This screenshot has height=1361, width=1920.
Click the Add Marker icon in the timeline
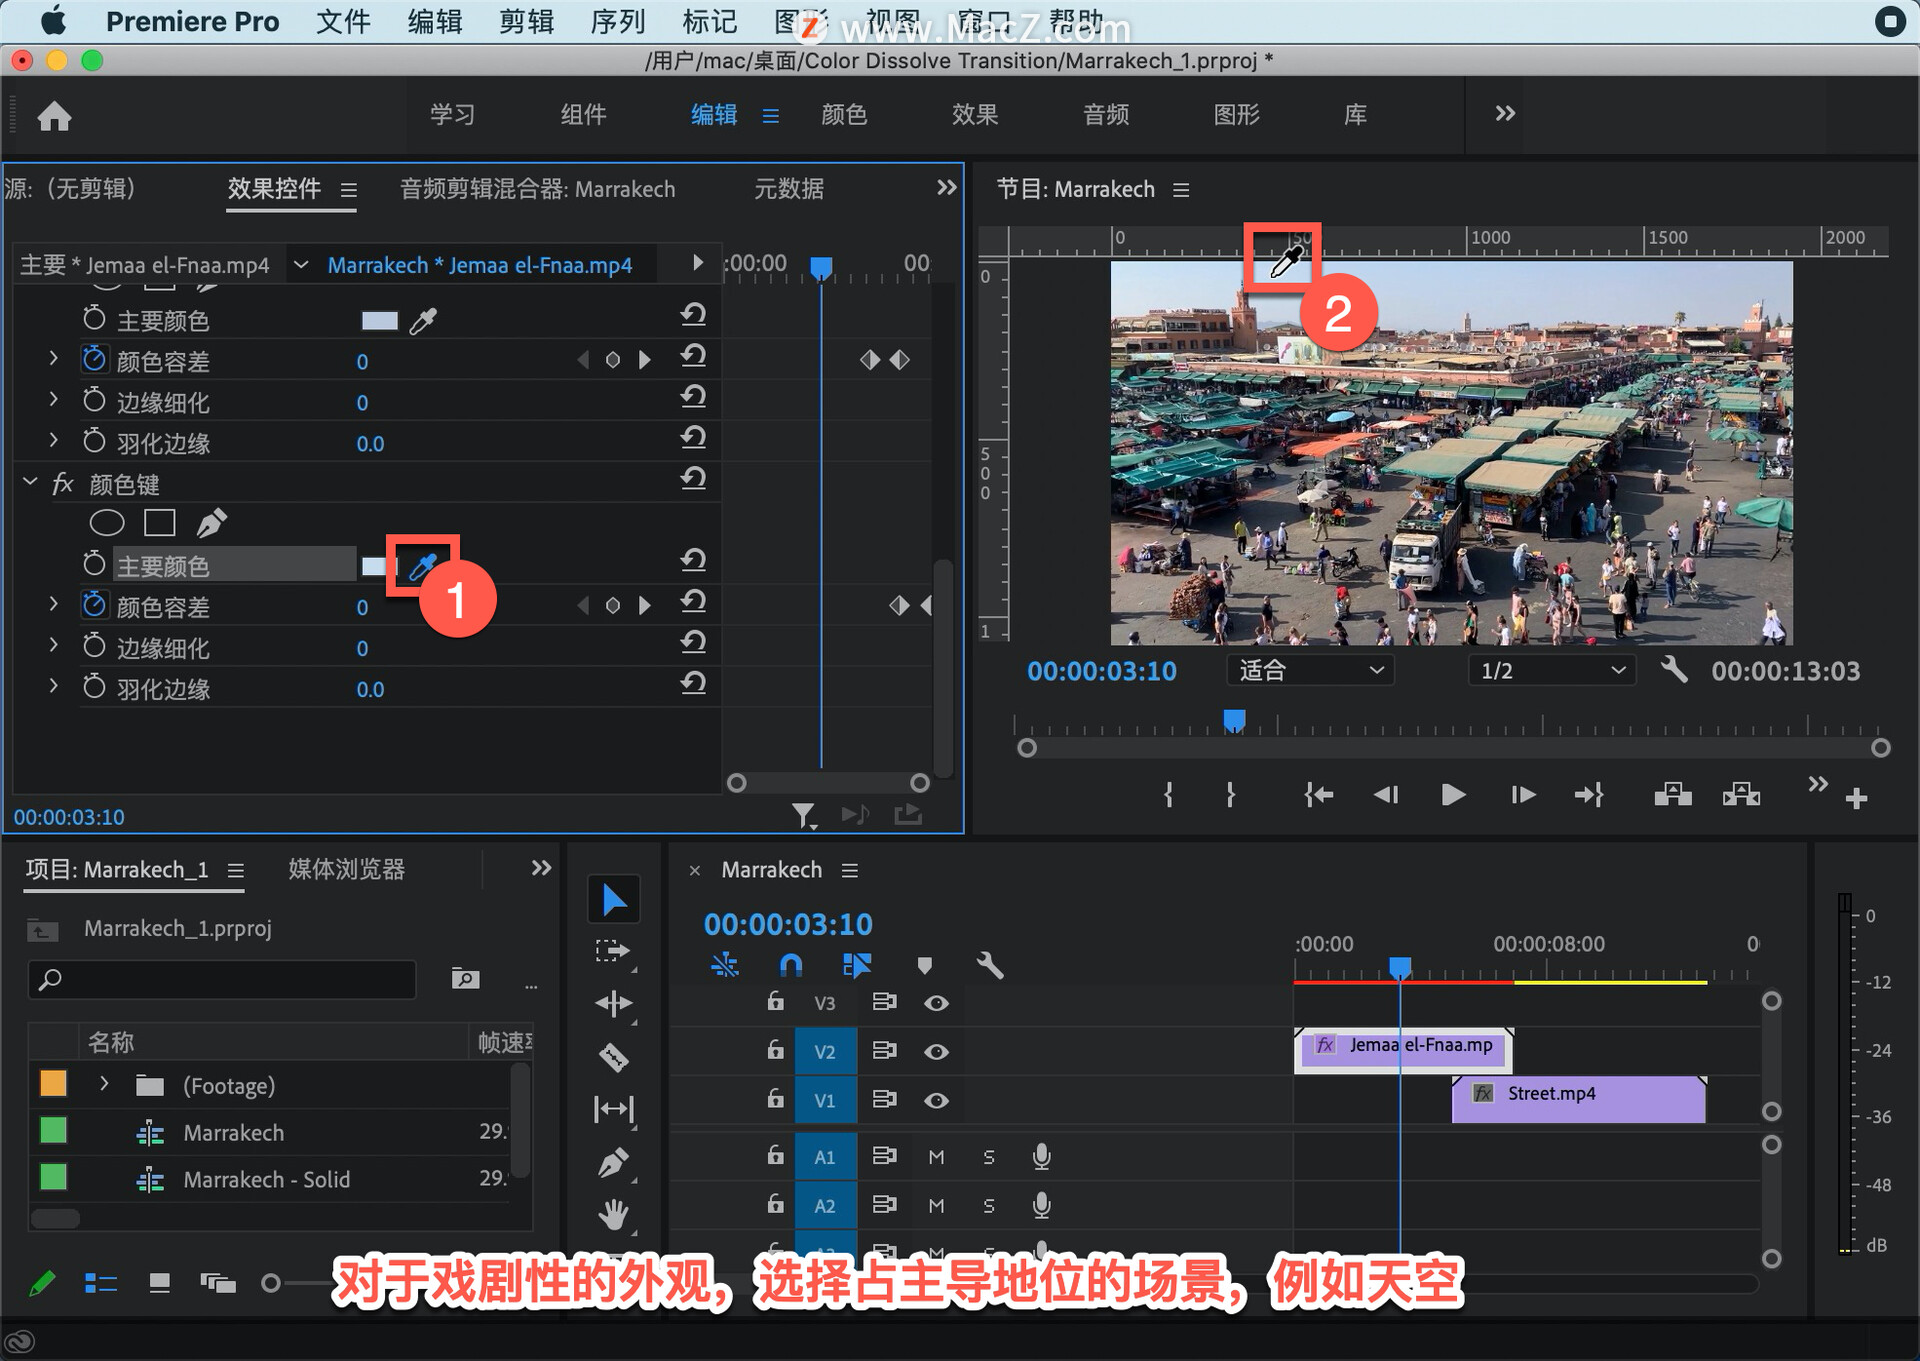[924, 965]
